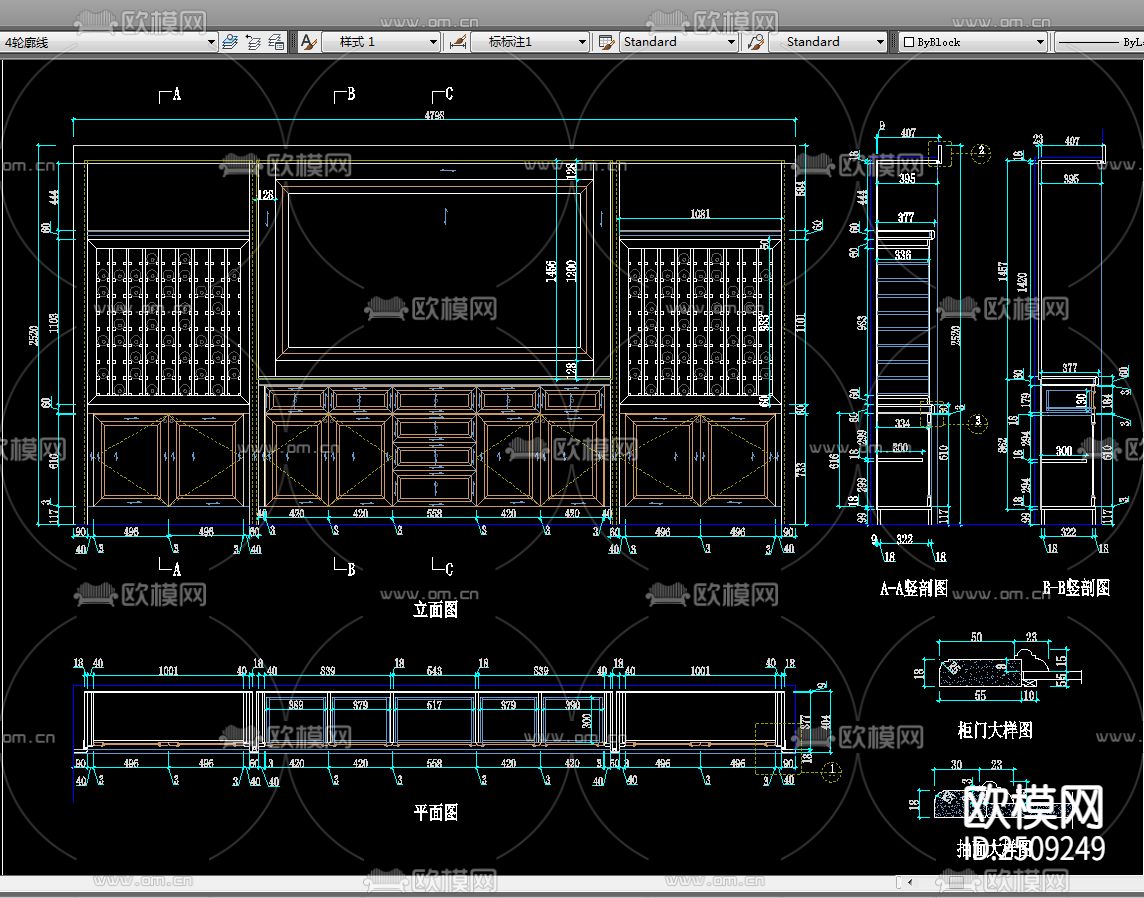Click the Make Object's Layer Current icon
1144x898 pixels.
[230, 42]
